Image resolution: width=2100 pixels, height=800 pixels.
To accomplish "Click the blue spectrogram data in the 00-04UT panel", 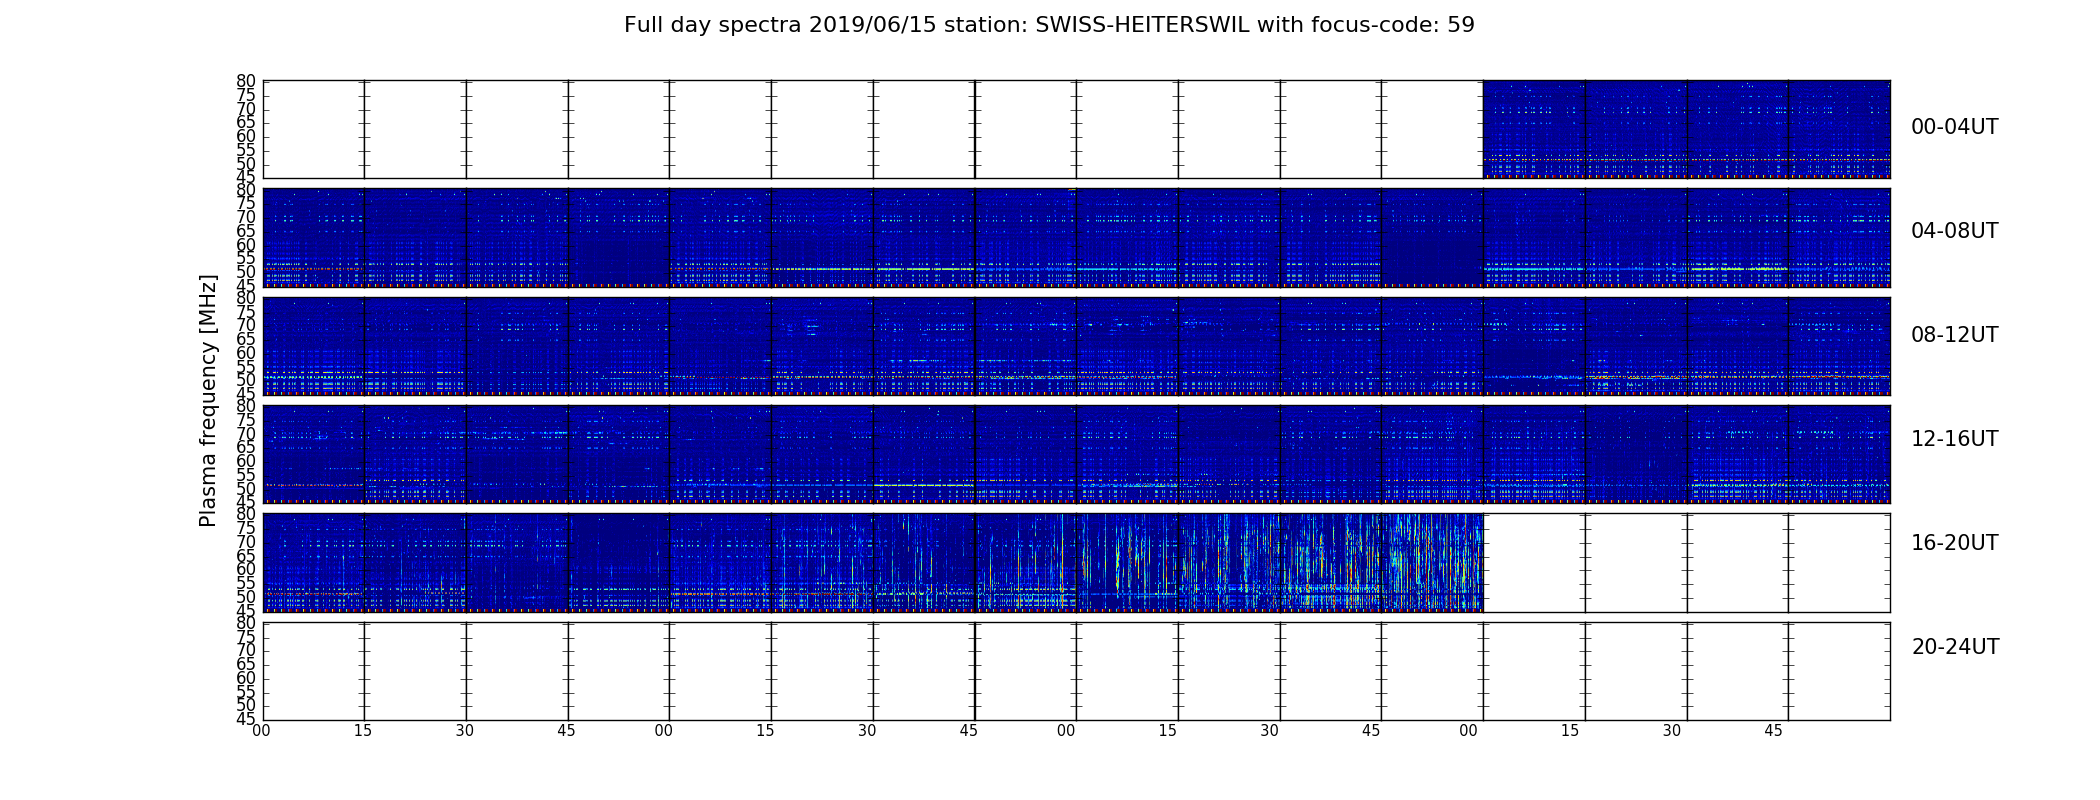I will (1686, 129).
